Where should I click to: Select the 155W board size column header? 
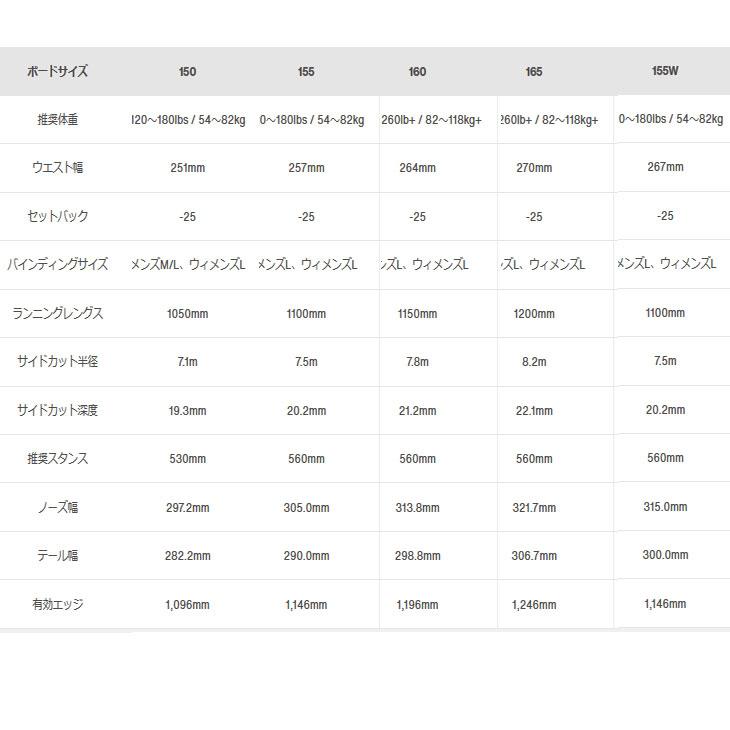point(665,71)
